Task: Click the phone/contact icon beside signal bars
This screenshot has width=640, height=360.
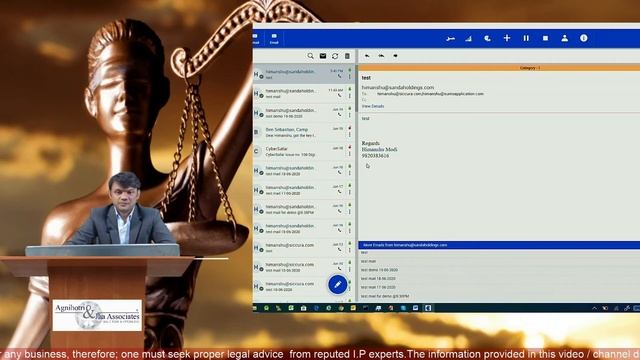Action: (x=487, y=38)
